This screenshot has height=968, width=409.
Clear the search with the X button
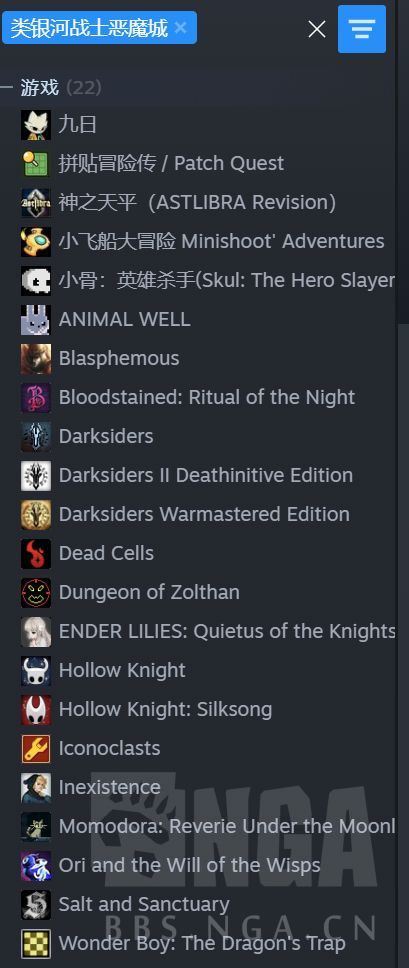point(317,29)
